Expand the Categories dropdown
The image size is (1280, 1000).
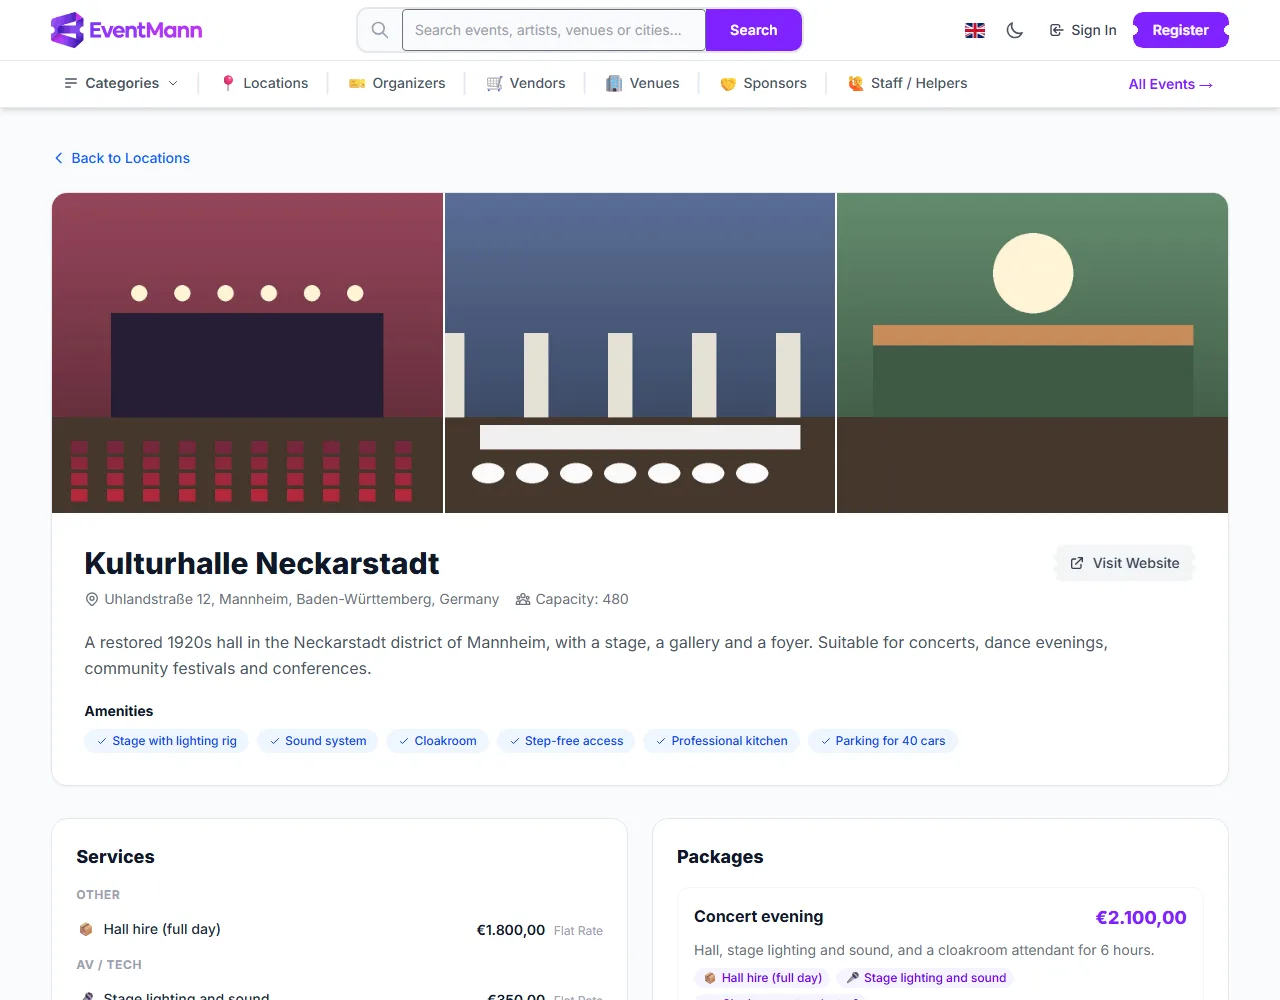point(121,83)
